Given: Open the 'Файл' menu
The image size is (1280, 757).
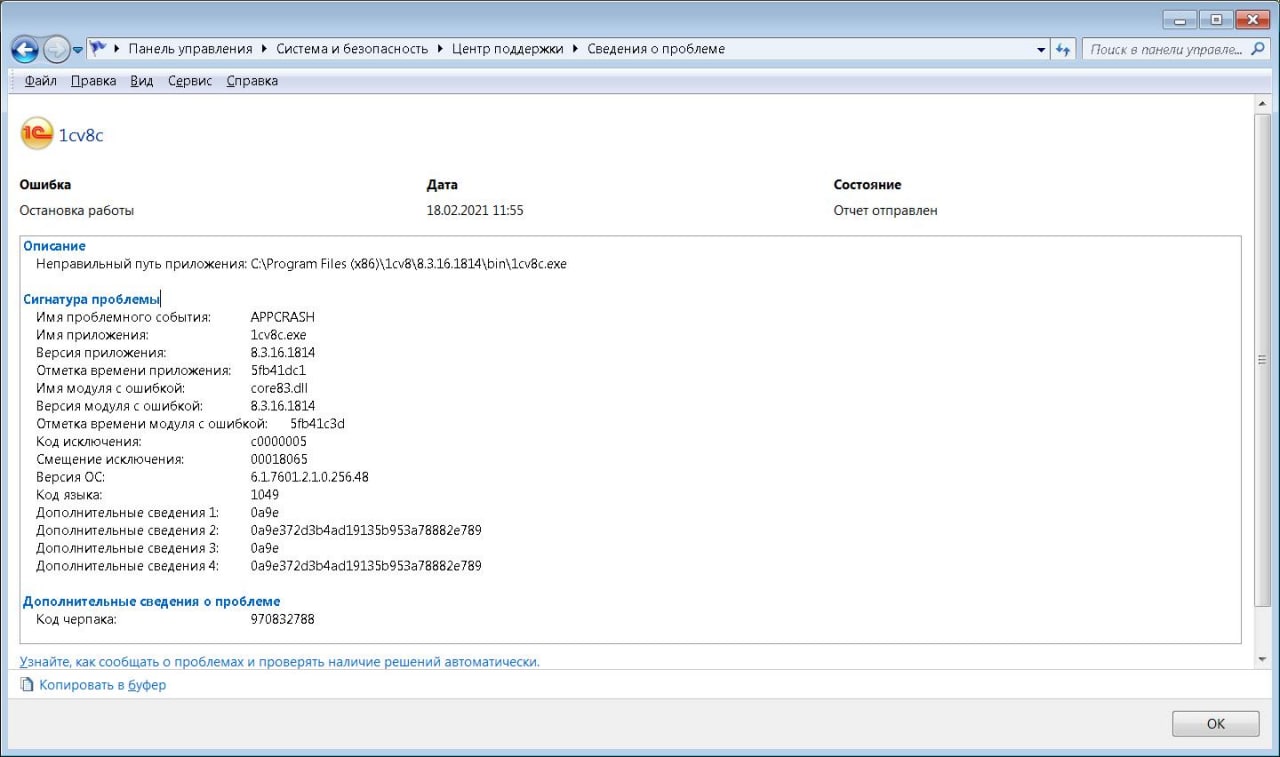Looking at the screenshot, I should (41, 81).
